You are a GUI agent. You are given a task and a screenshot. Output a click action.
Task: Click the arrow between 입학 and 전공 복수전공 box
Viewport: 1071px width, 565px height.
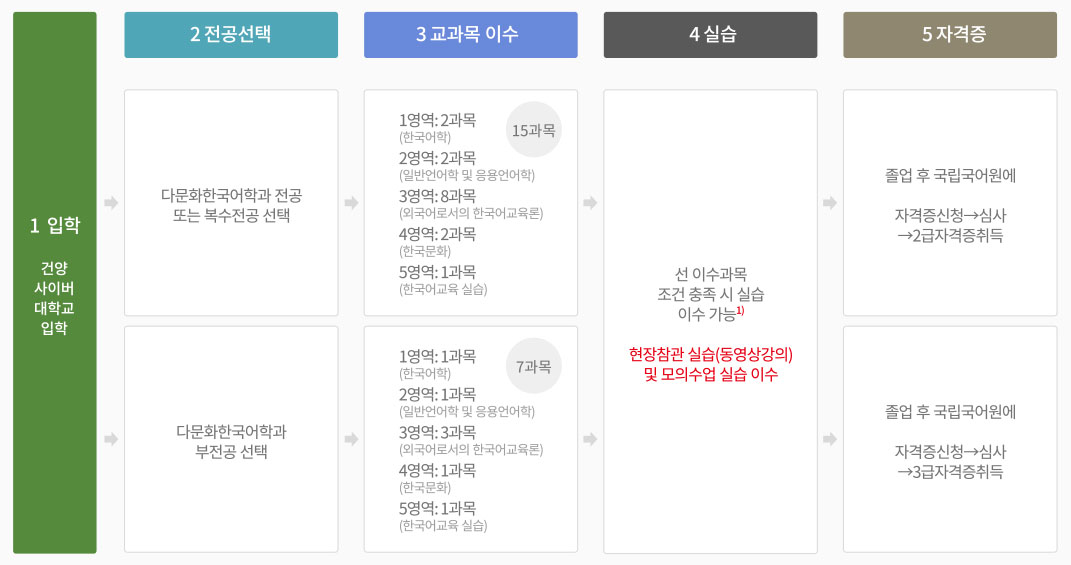click(x=111, y=203)
